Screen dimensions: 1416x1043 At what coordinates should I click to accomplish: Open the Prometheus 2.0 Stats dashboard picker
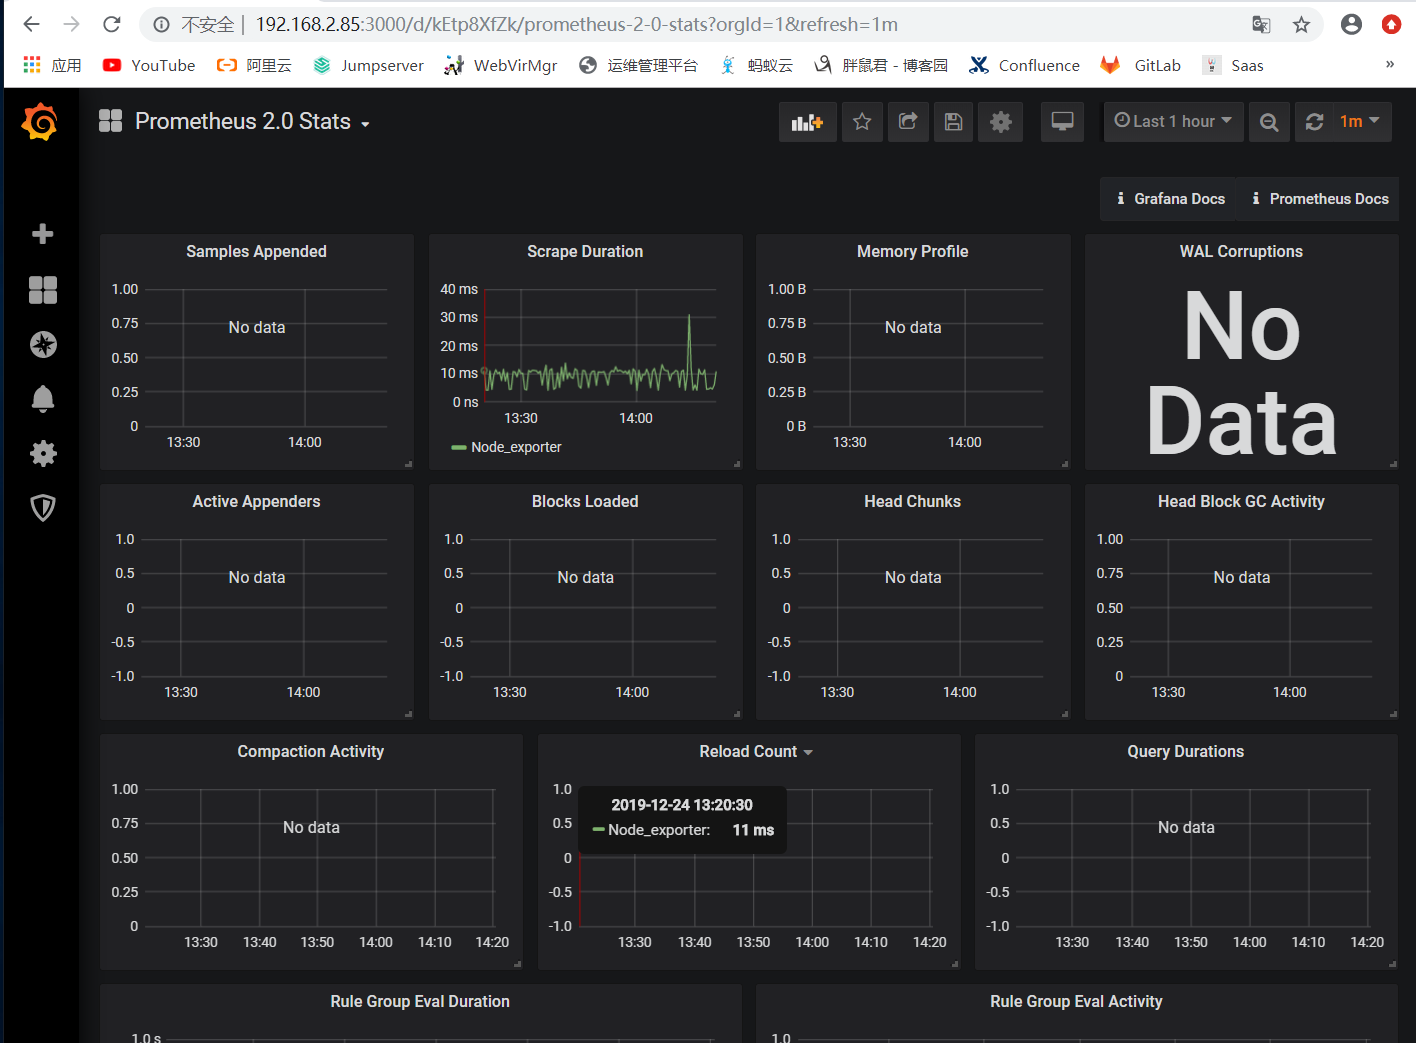tap(243, 122)
